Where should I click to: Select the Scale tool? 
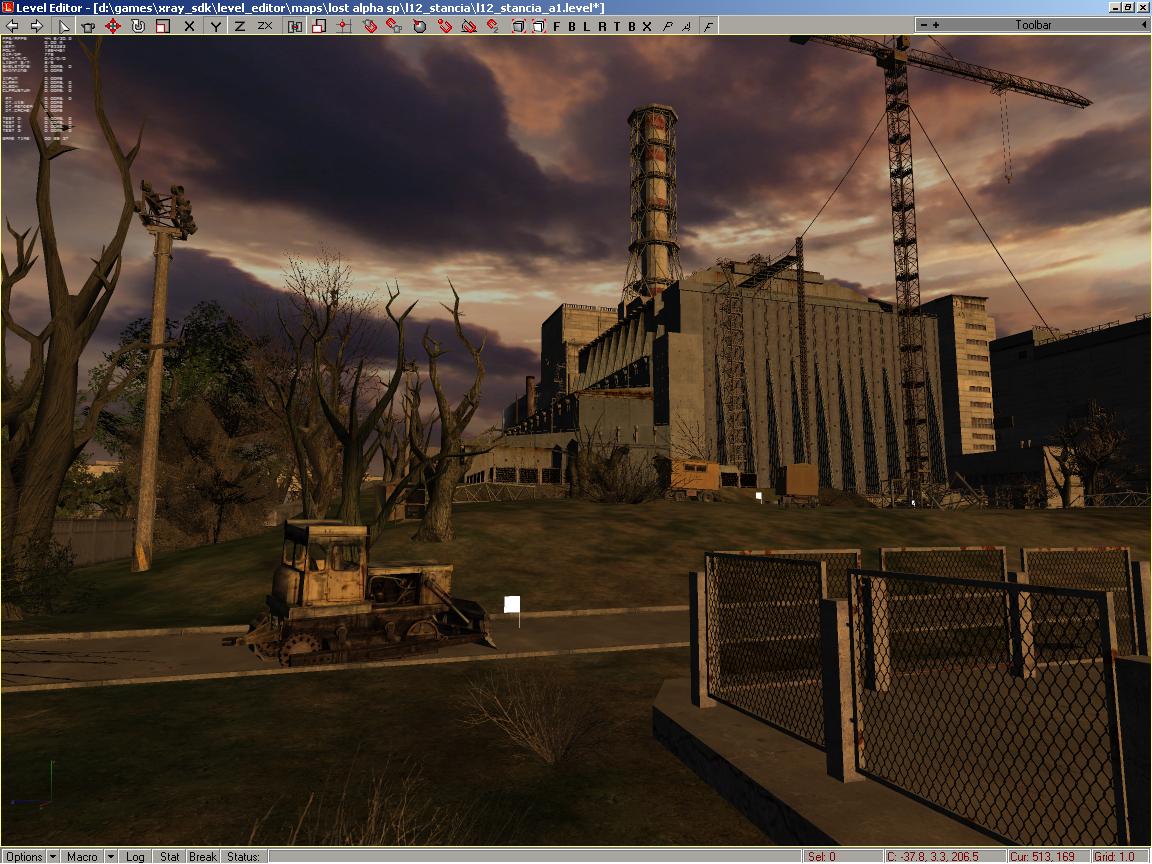coord(163,26)
